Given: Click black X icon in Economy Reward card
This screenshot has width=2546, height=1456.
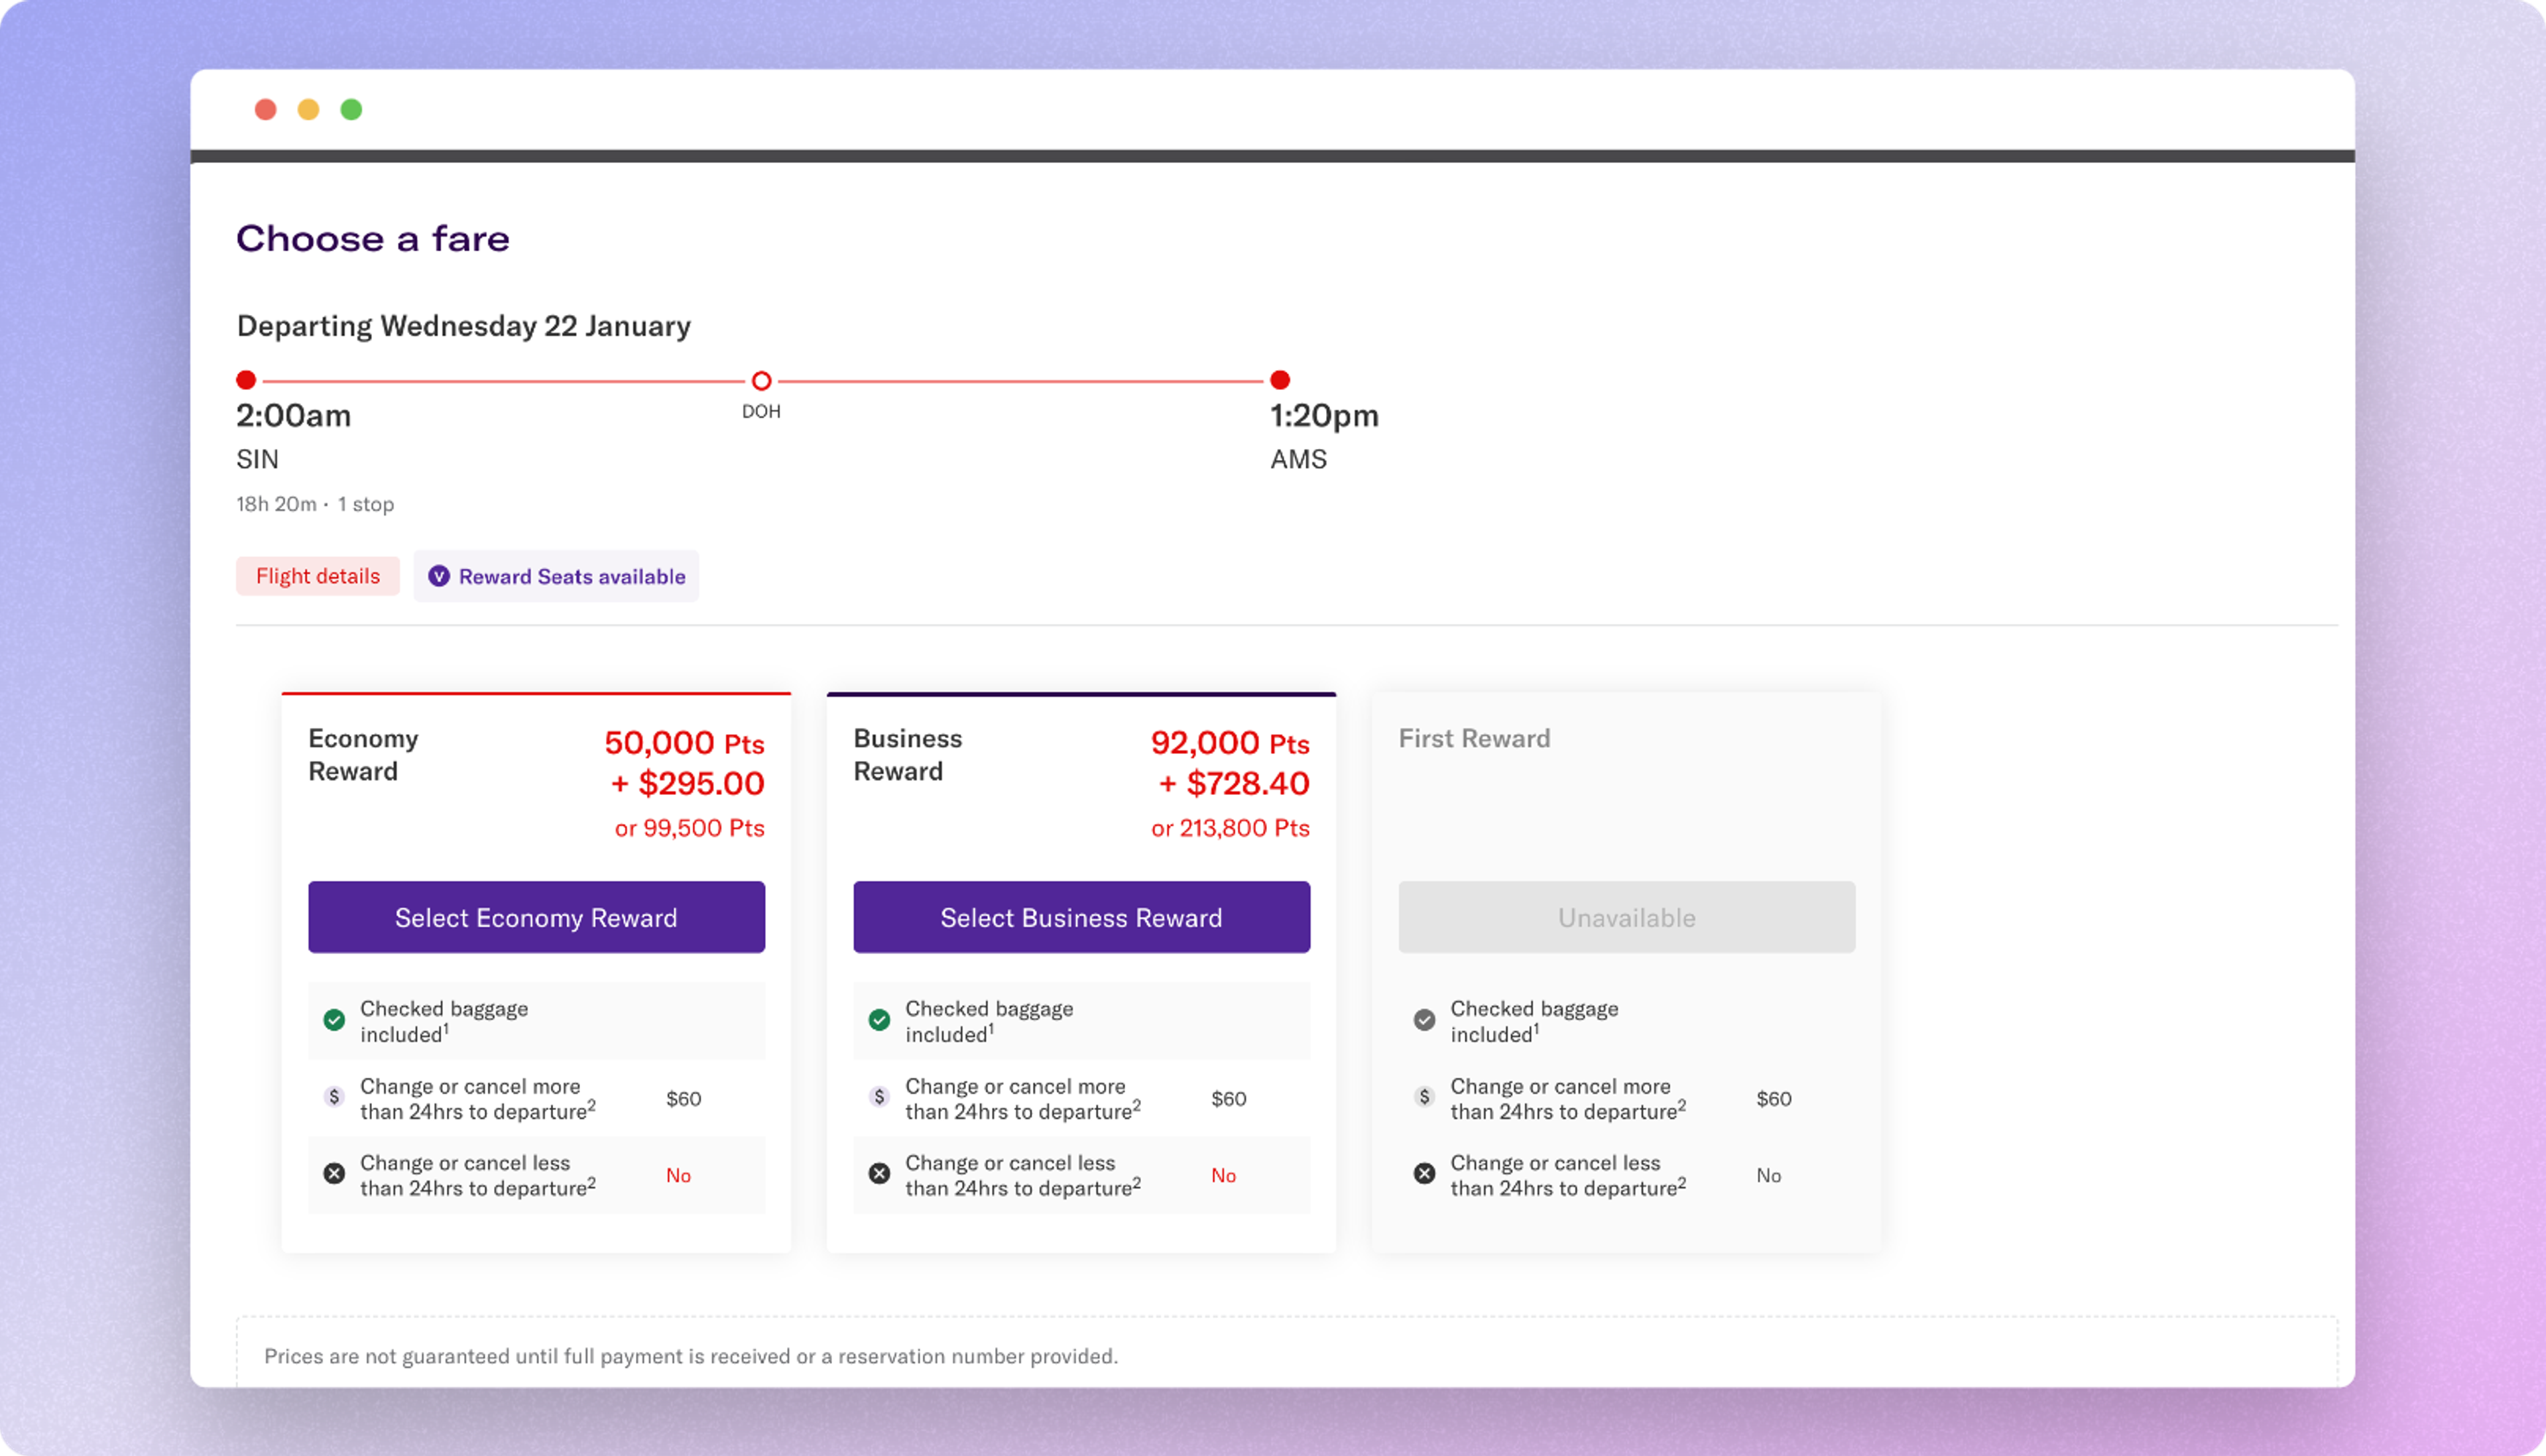Looking at the screenshot, I should coord(334,1174).
